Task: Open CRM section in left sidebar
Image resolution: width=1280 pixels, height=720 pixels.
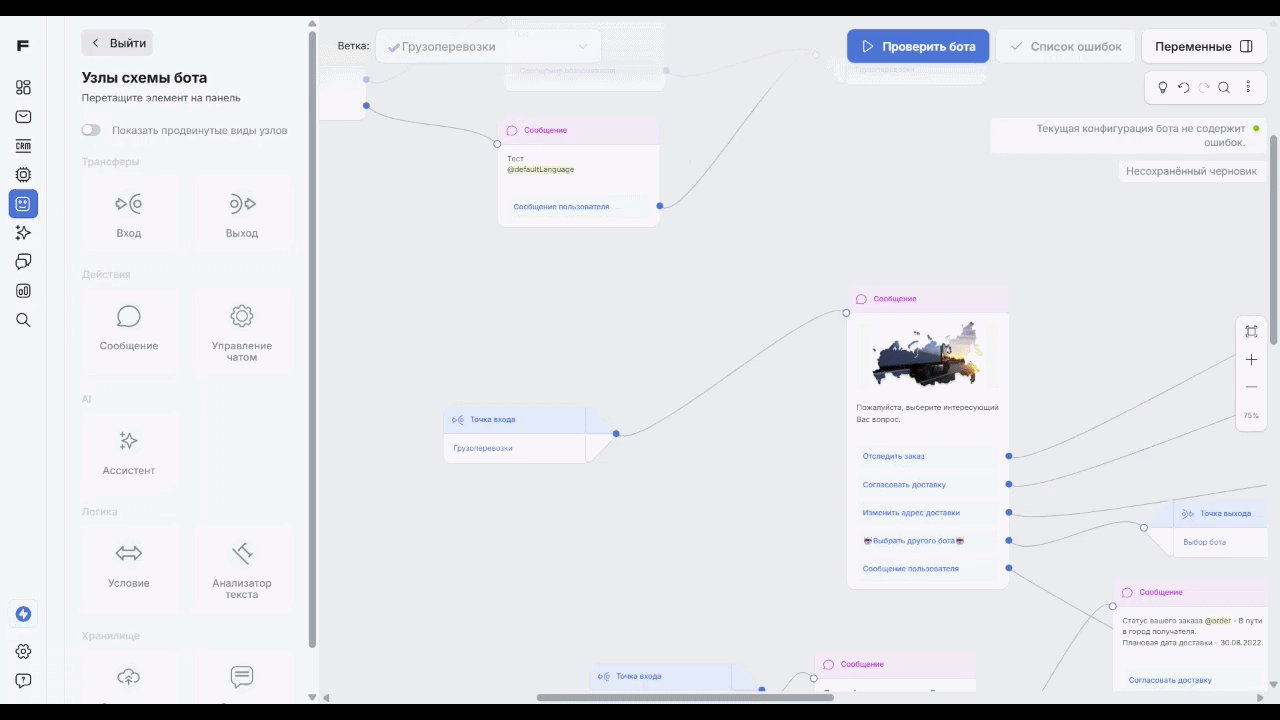Action: (x=23, y=146)
